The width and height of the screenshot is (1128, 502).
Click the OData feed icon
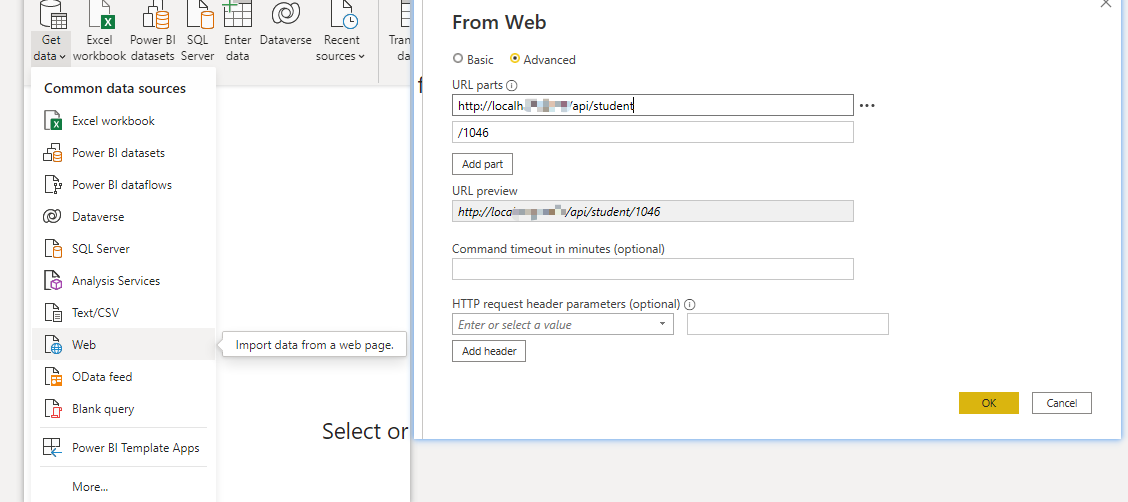(53, 377)
